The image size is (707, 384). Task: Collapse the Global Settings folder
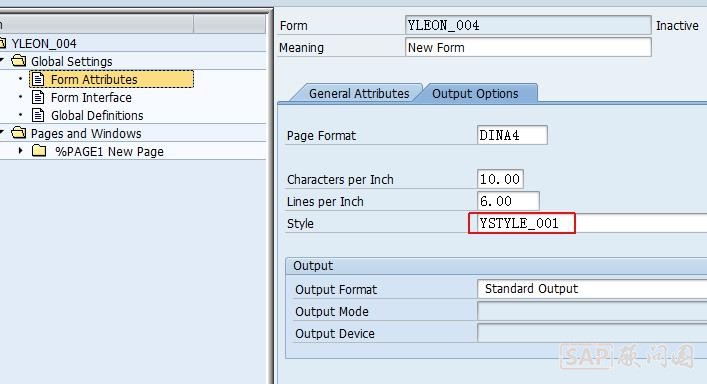click(2, 60)
